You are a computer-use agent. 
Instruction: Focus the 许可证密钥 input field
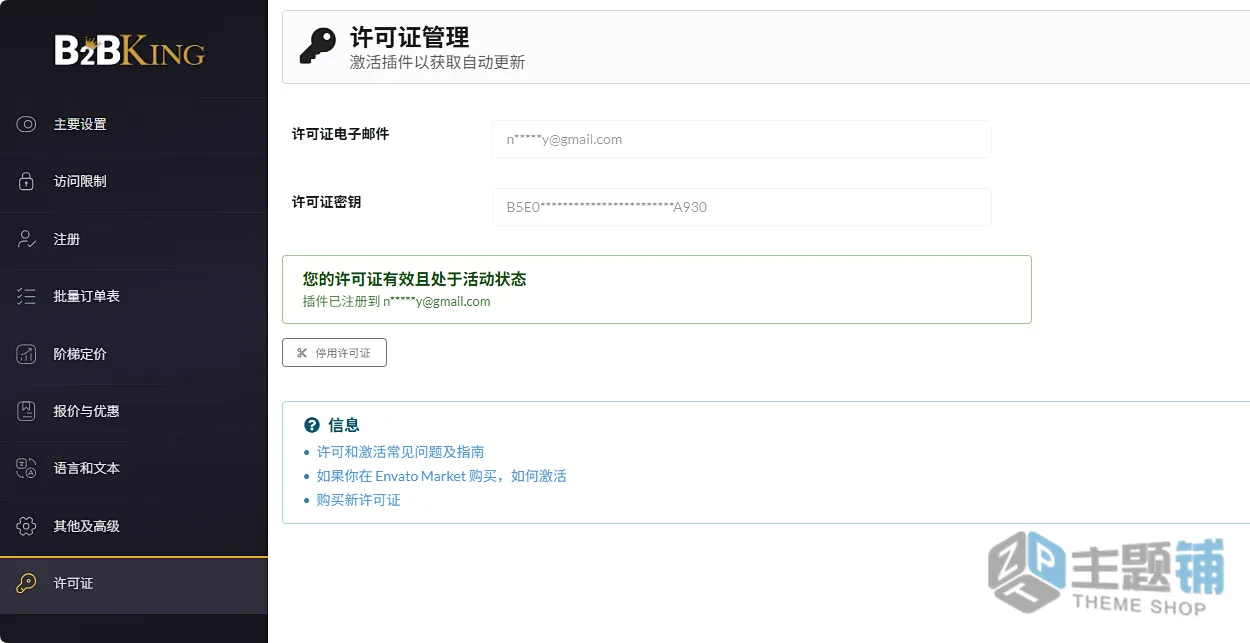741,207
